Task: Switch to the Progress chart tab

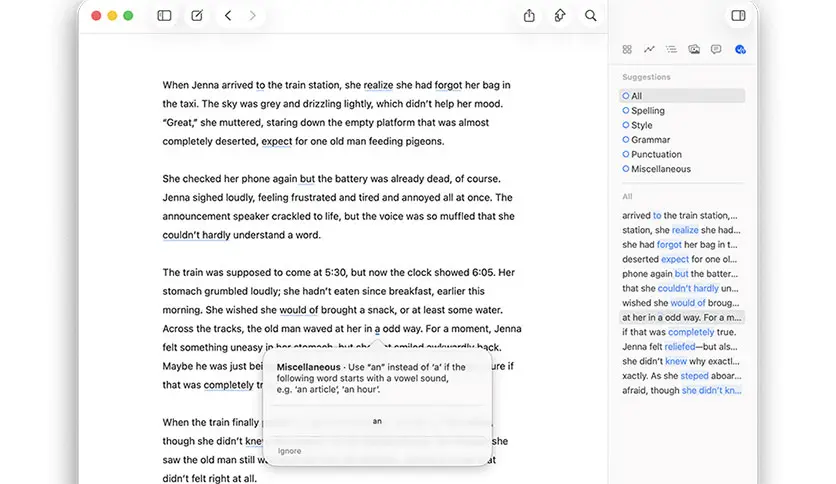Action: (x=649, y=50)
